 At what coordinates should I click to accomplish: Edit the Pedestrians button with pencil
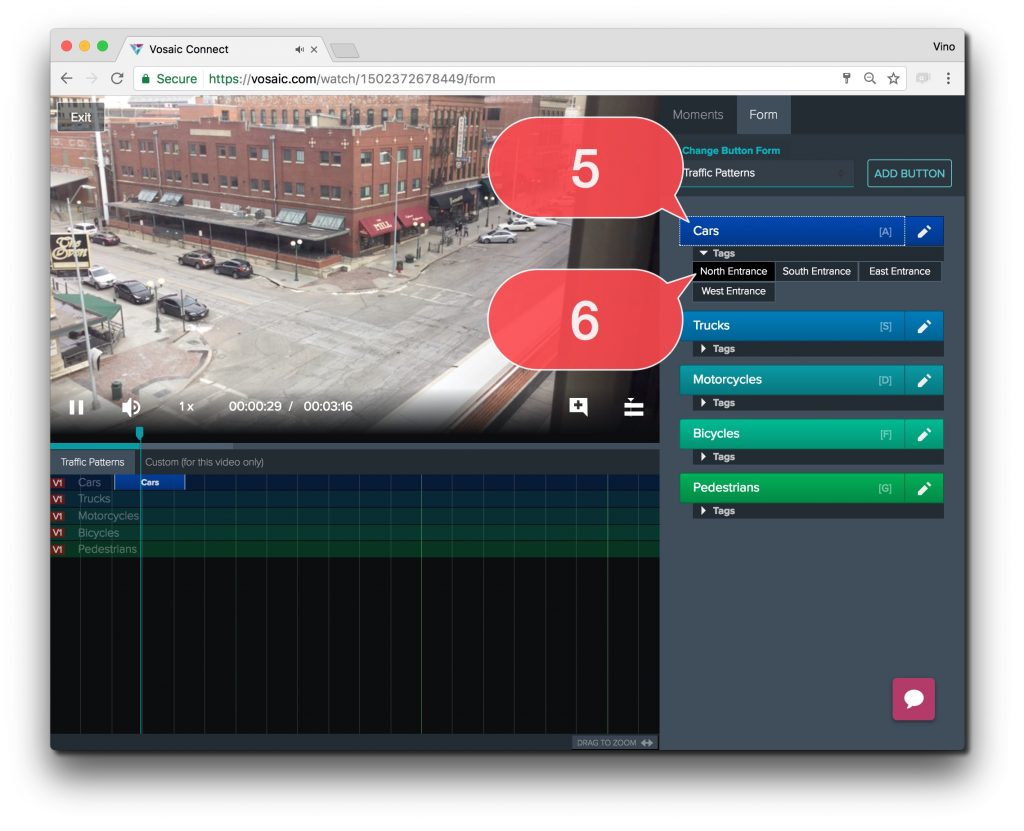924,489
